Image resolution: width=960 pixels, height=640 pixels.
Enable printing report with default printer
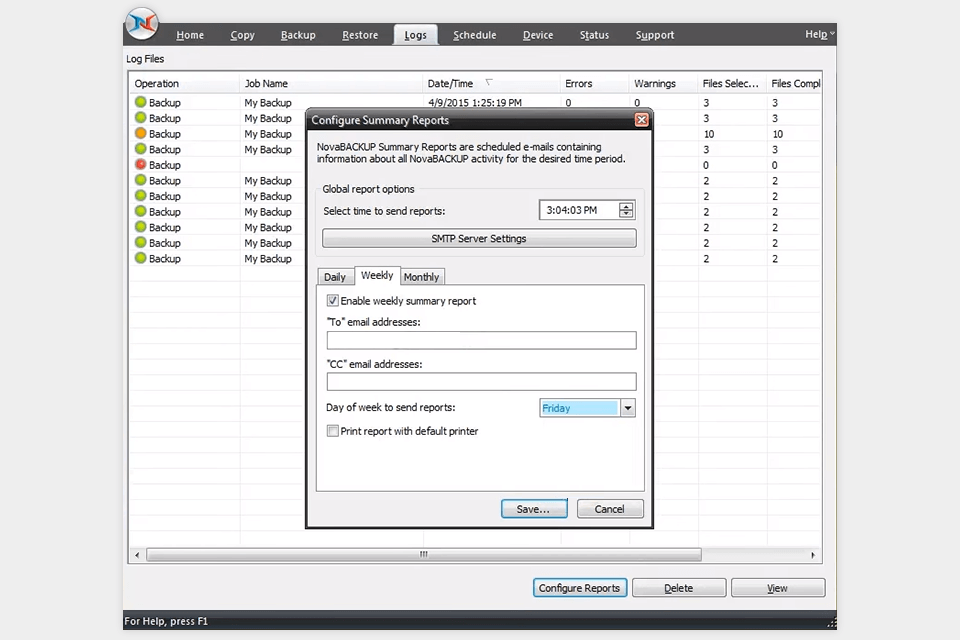click(x=332, y=431)
